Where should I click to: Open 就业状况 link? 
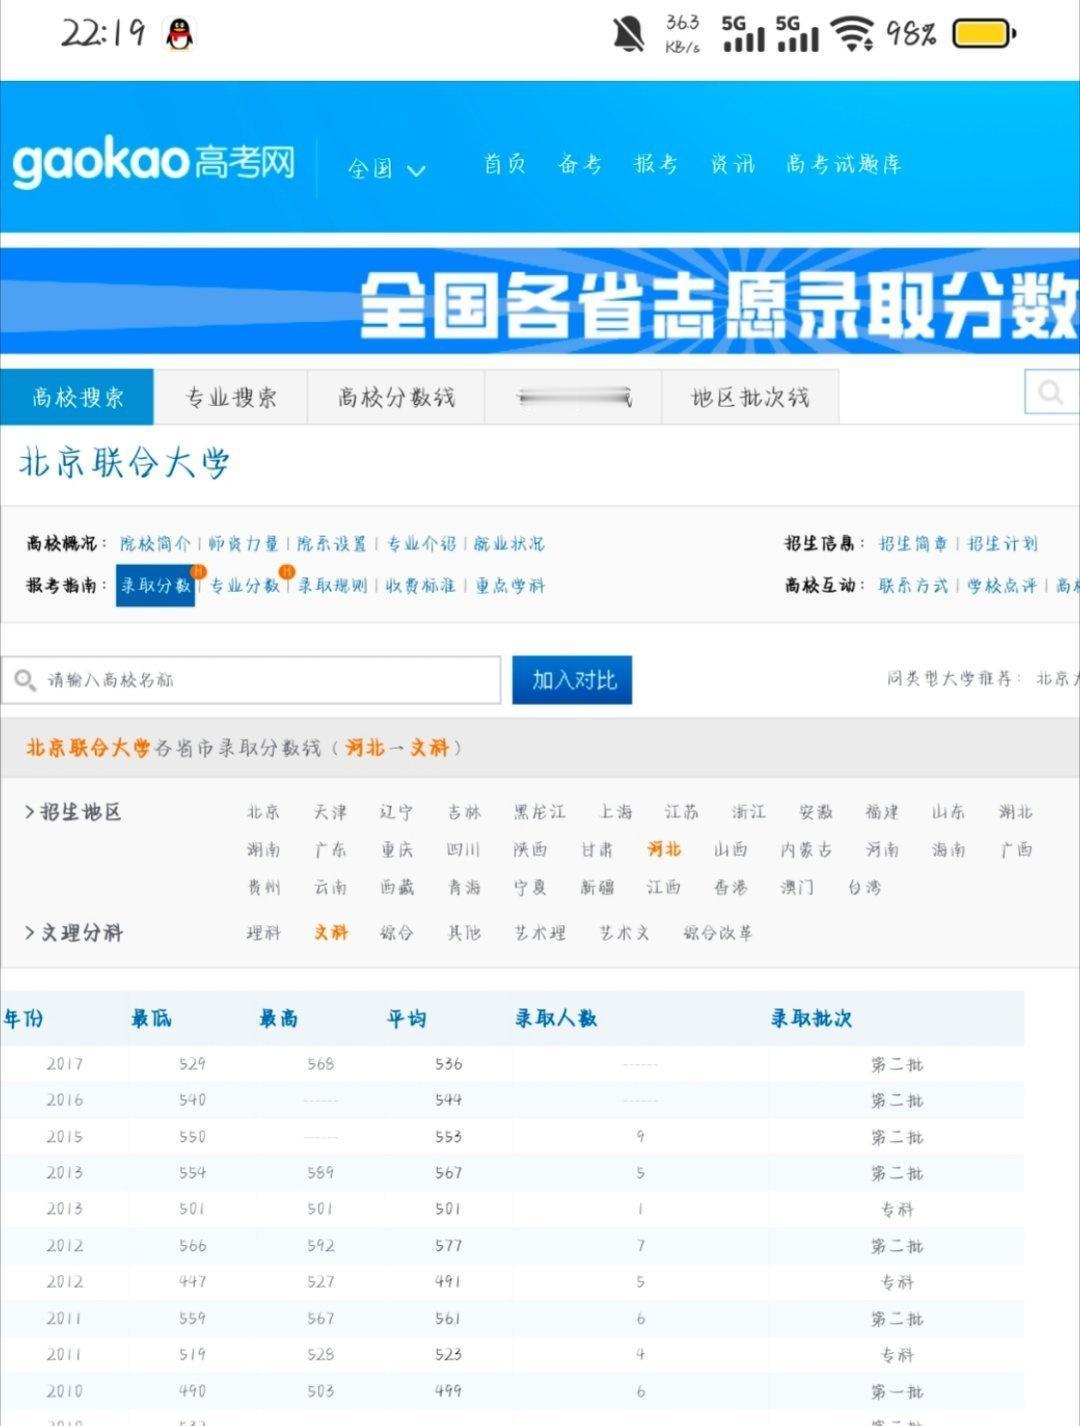[x=509, y=544]
